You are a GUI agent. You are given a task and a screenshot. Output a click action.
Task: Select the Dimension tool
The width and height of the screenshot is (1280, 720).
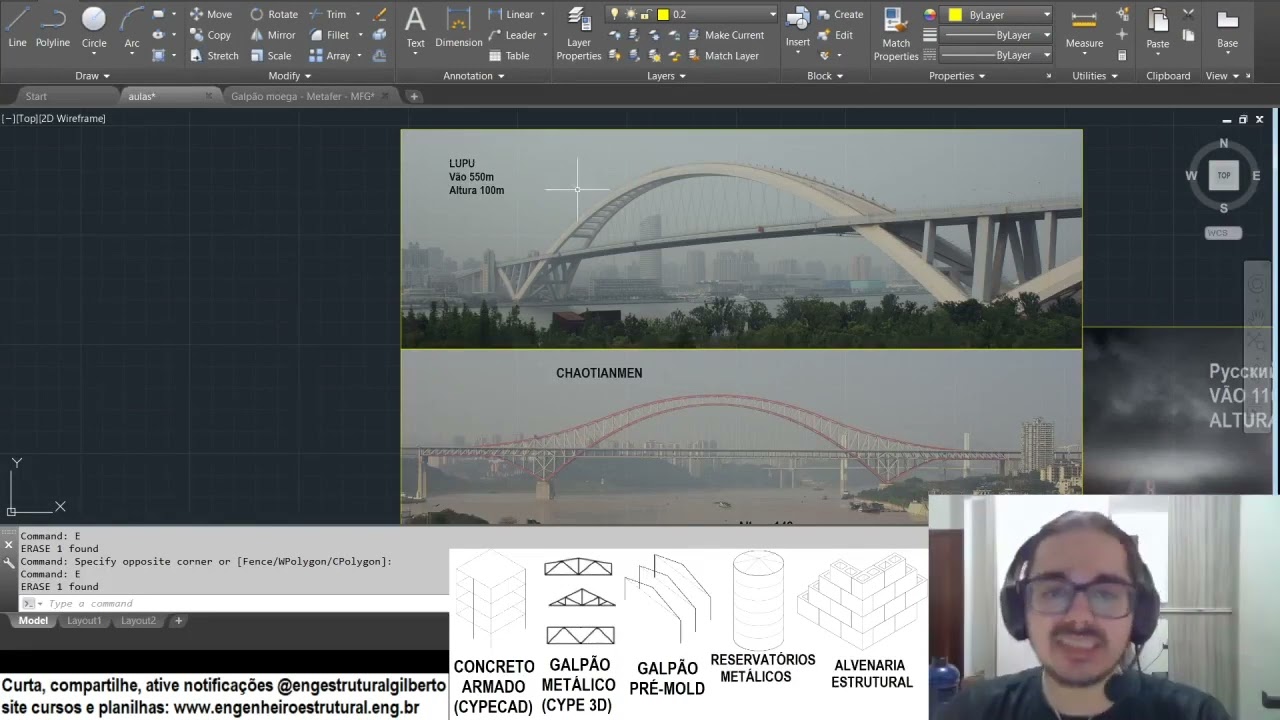[x=459, y=27]
